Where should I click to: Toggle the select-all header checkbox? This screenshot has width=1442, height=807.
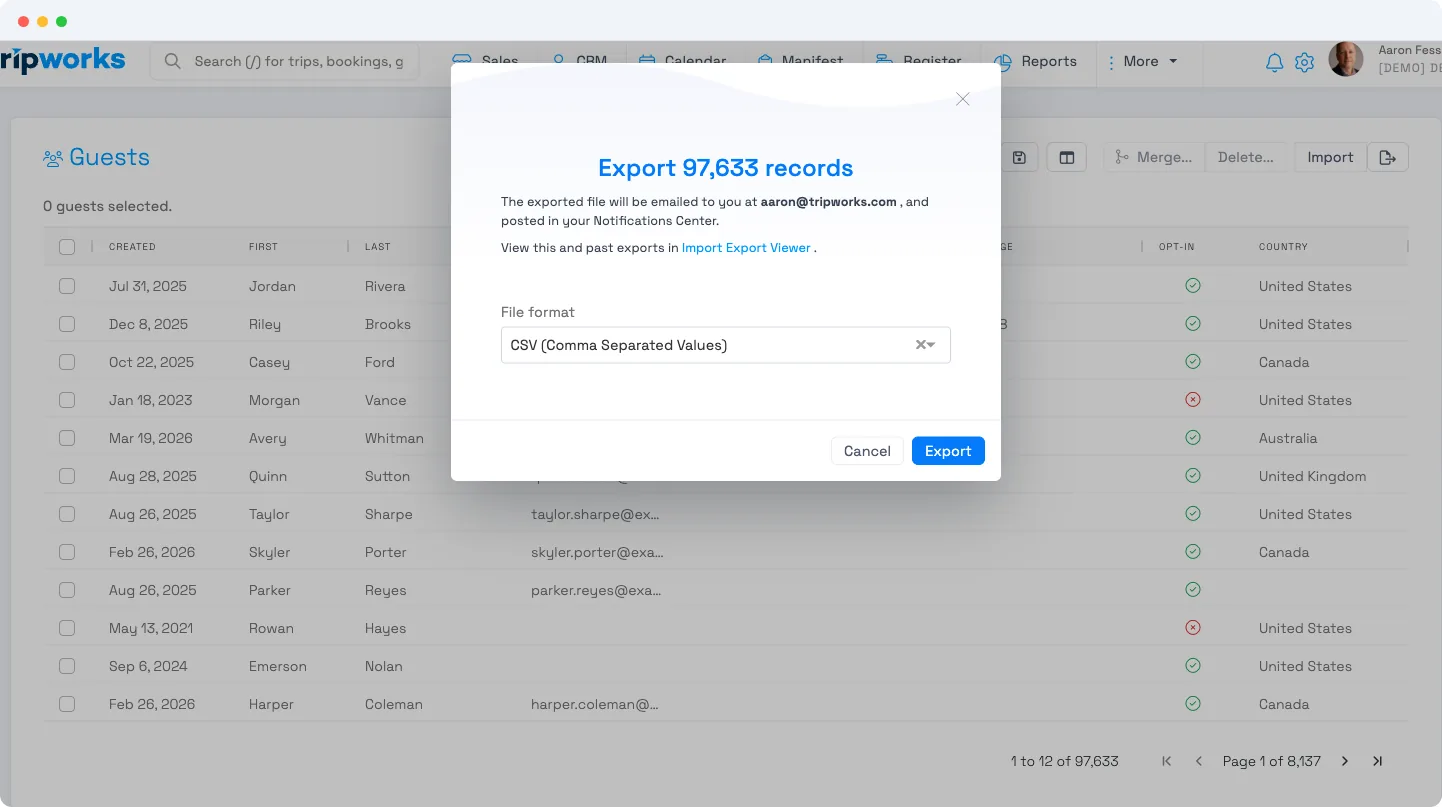[67, 247]
